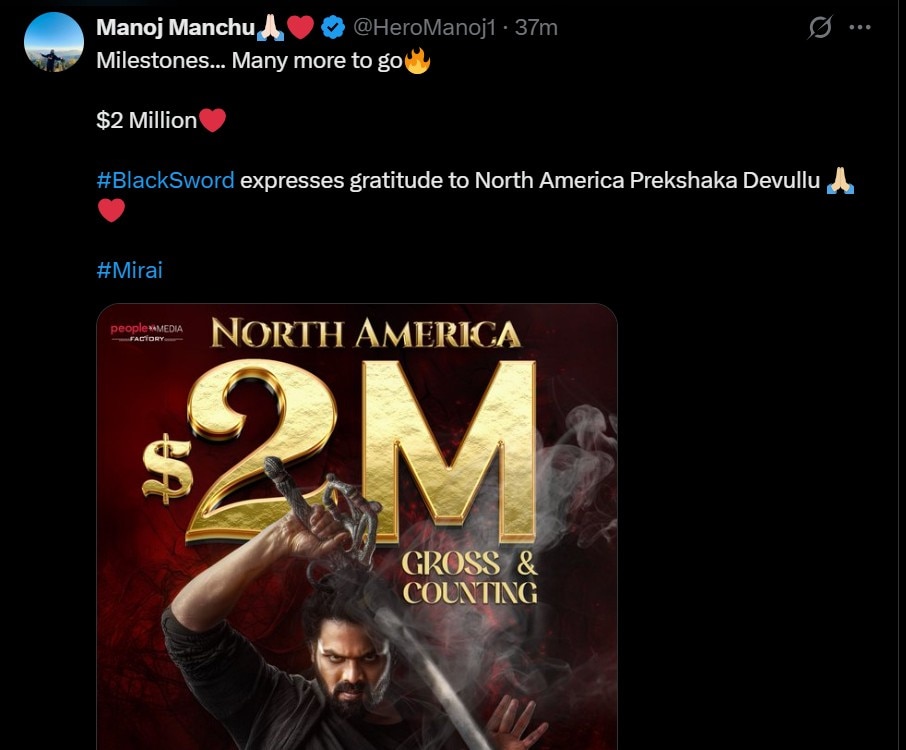Open the $2M North America poster image
906x750 pixels.
click(350, 520)
